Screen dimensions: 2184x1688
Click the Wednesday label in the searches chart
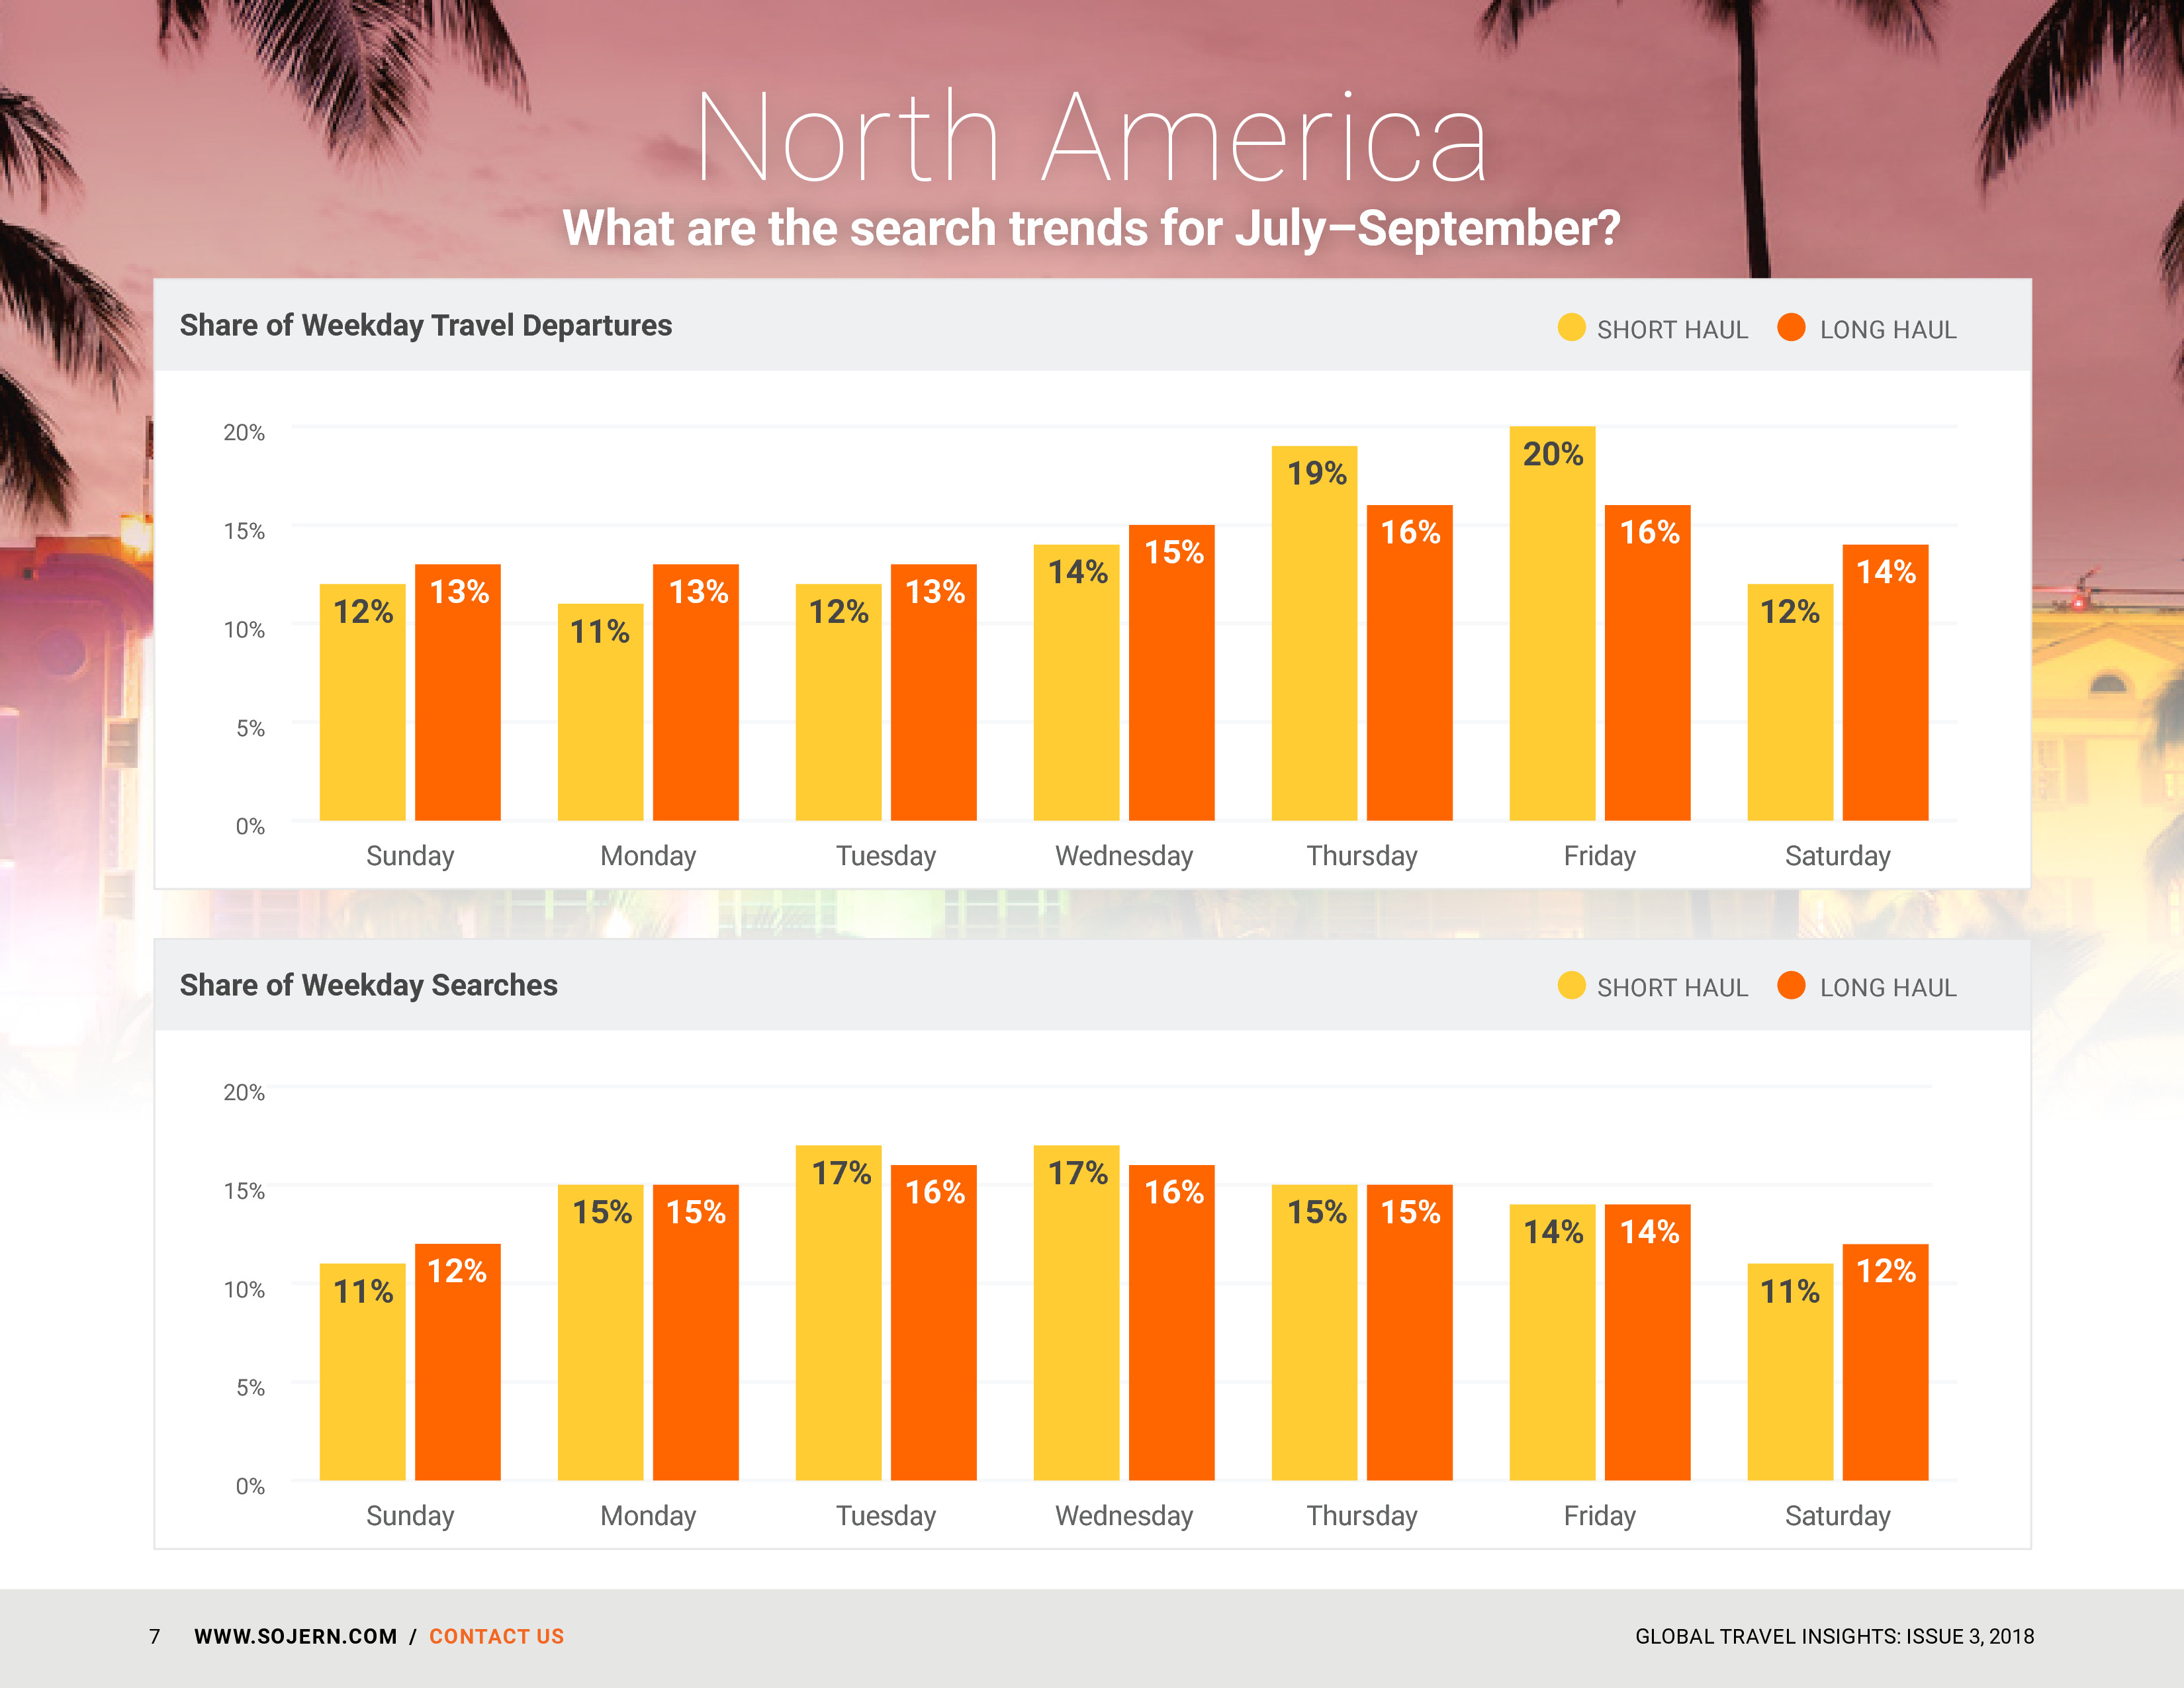pos(1124,1516)
